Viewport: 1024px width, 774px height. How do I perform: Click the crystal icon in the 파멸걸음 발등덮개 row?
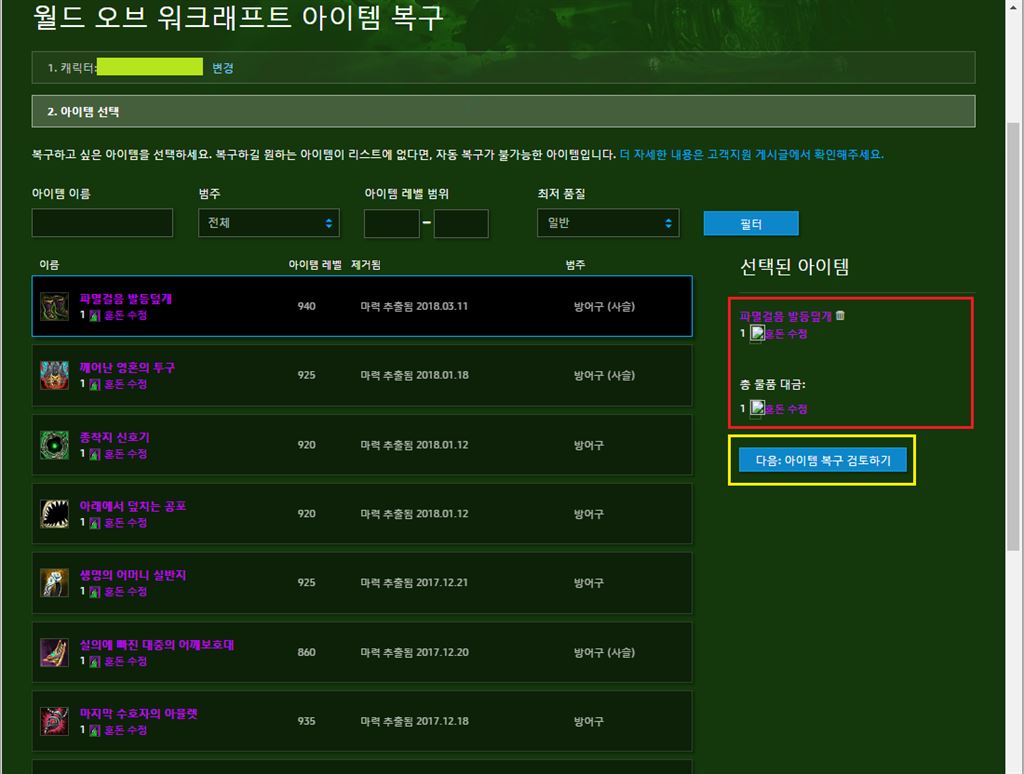[95, 315]
